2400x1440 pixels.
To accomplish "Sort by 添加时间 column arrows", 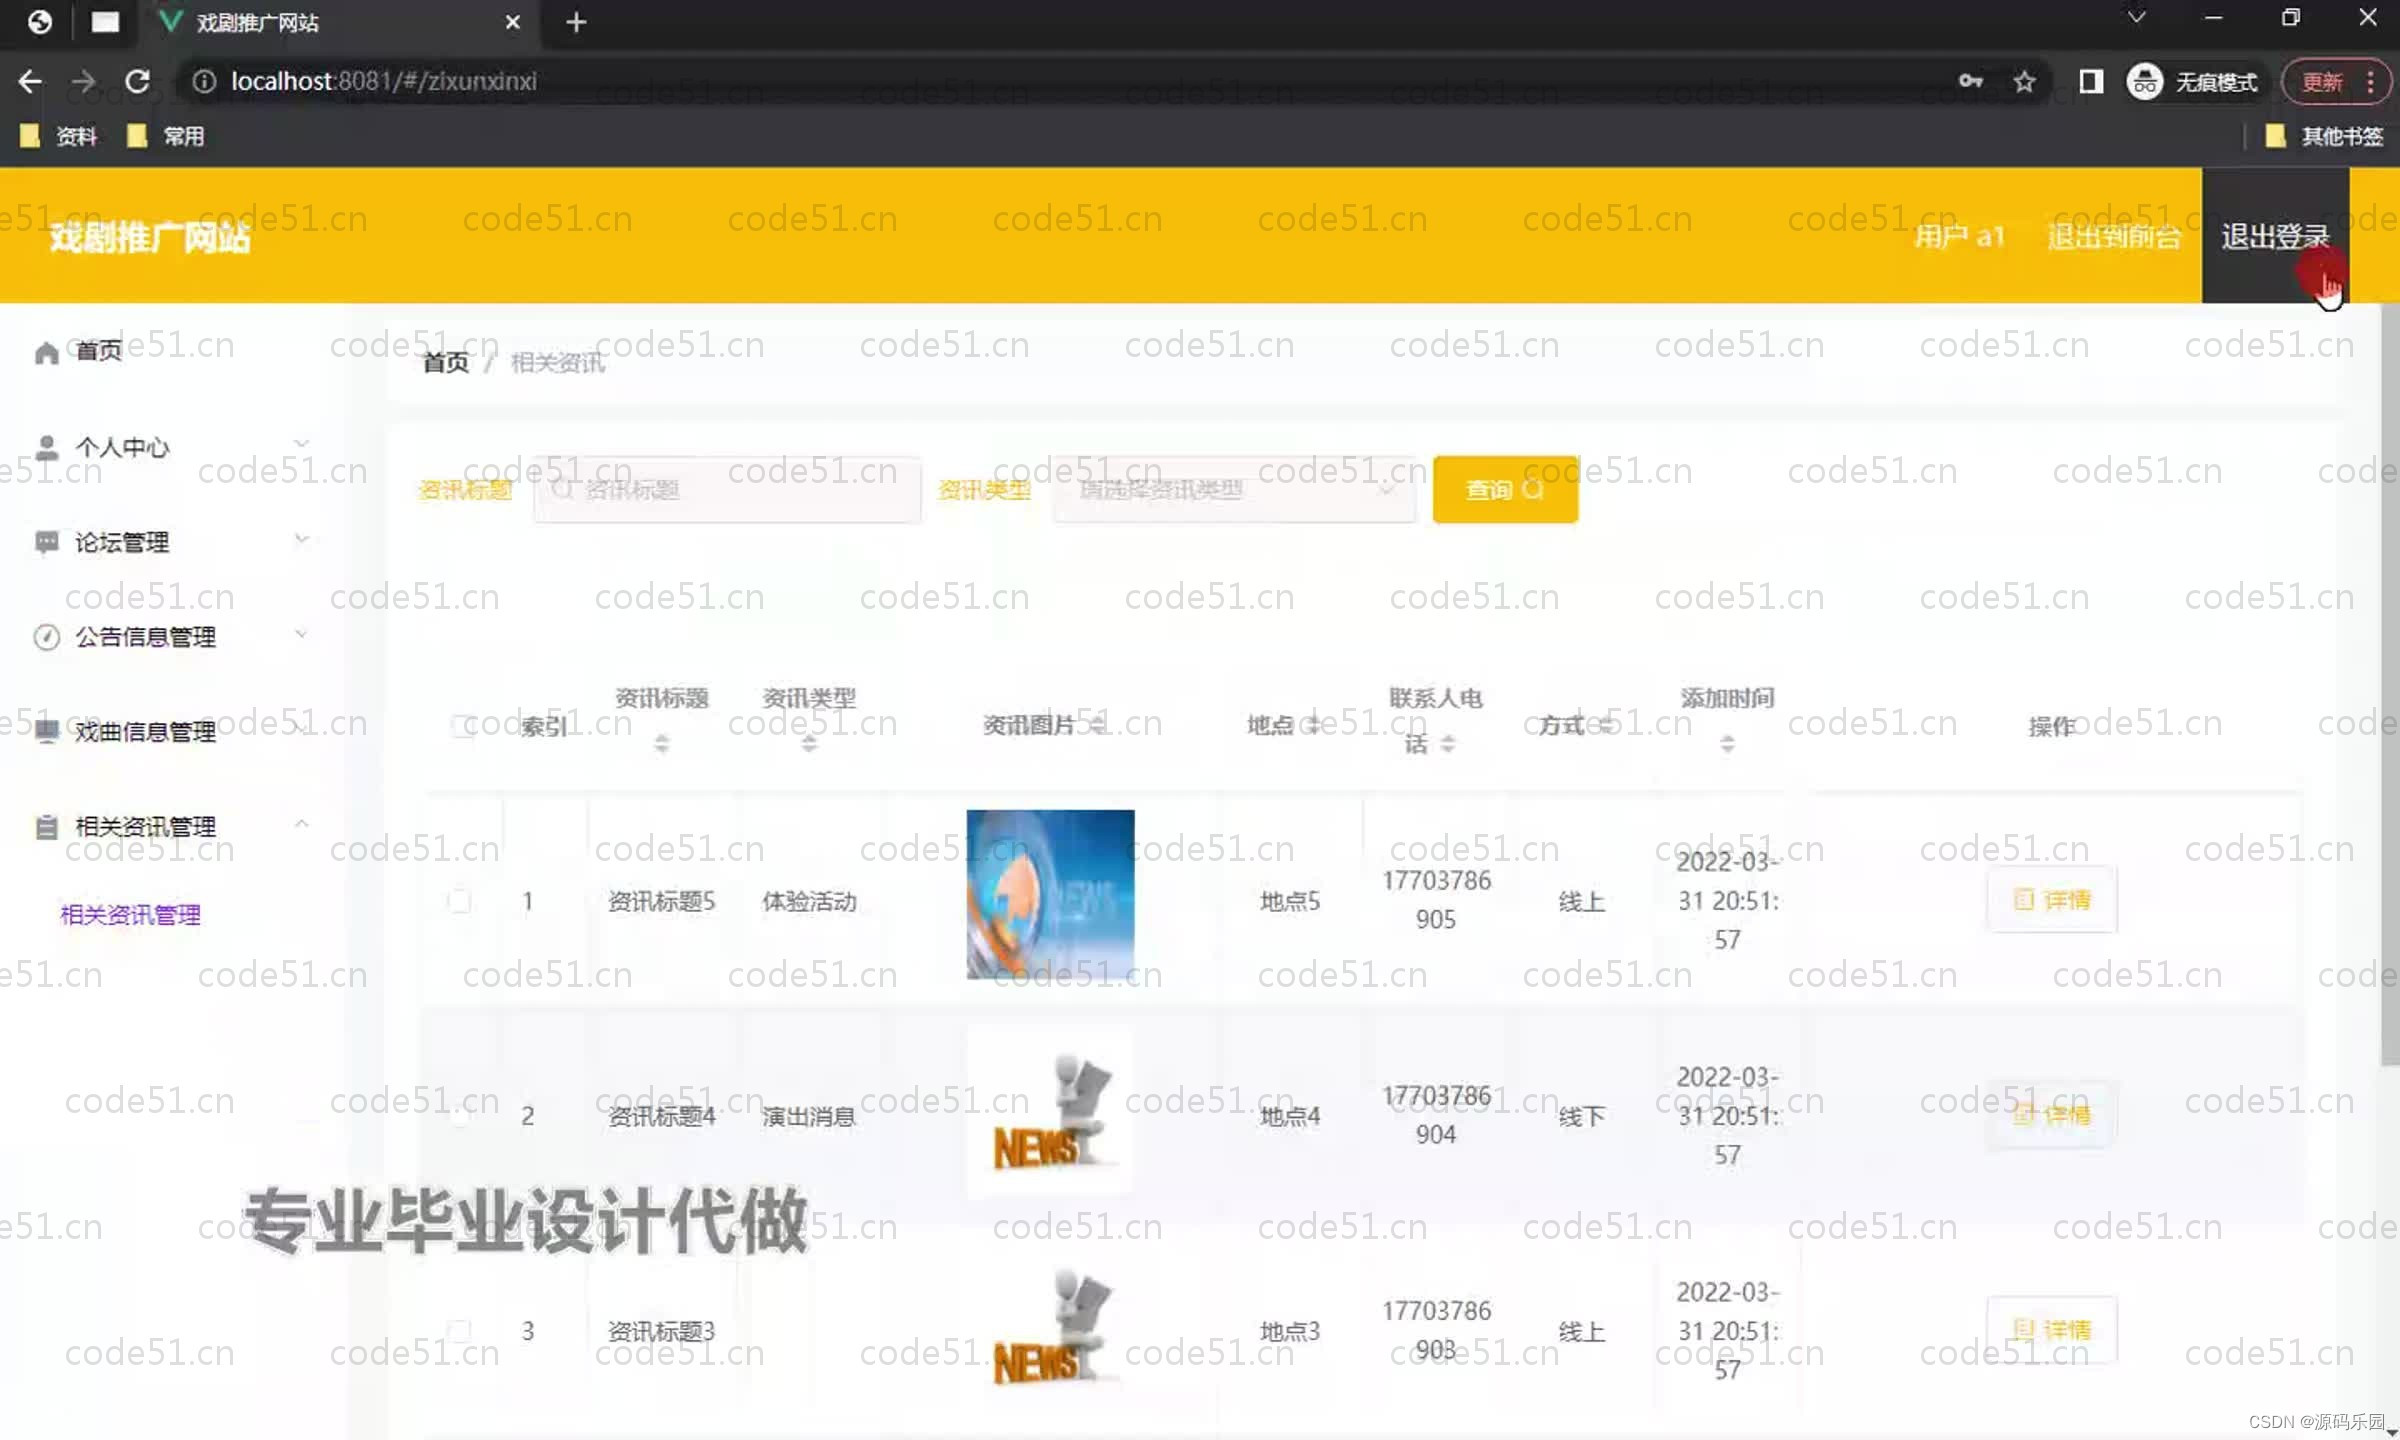I will [1727, 744].
